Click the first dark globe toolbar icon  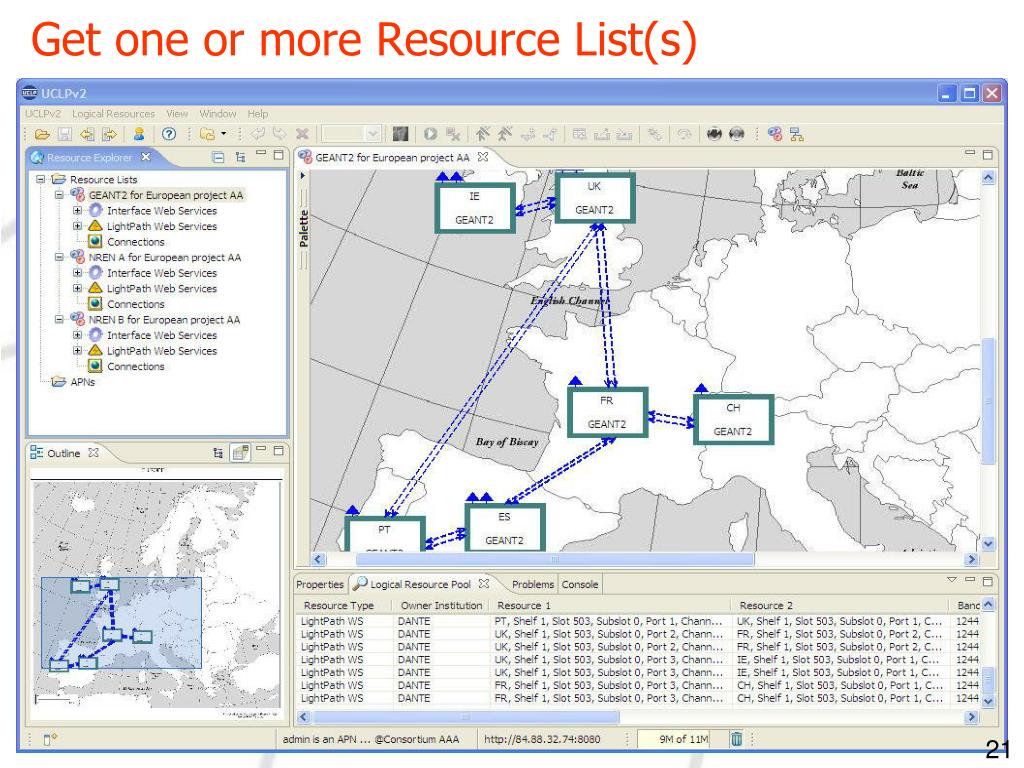coord(714,135)
